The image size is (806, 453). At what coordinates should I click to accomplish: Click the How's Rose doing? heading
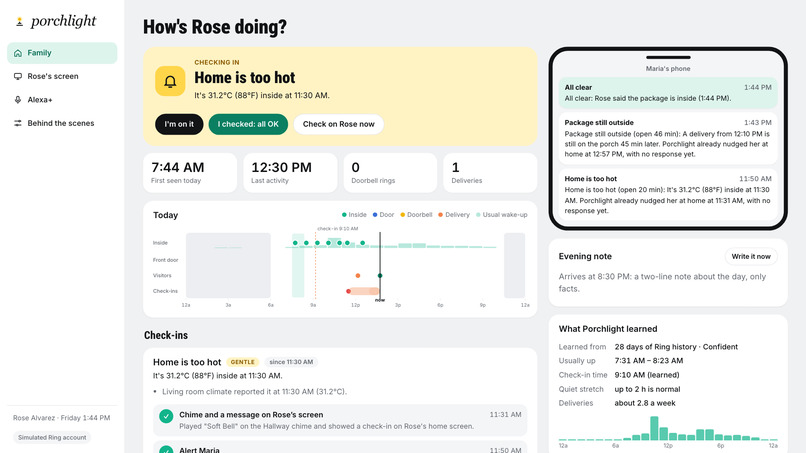pos(215,27)
